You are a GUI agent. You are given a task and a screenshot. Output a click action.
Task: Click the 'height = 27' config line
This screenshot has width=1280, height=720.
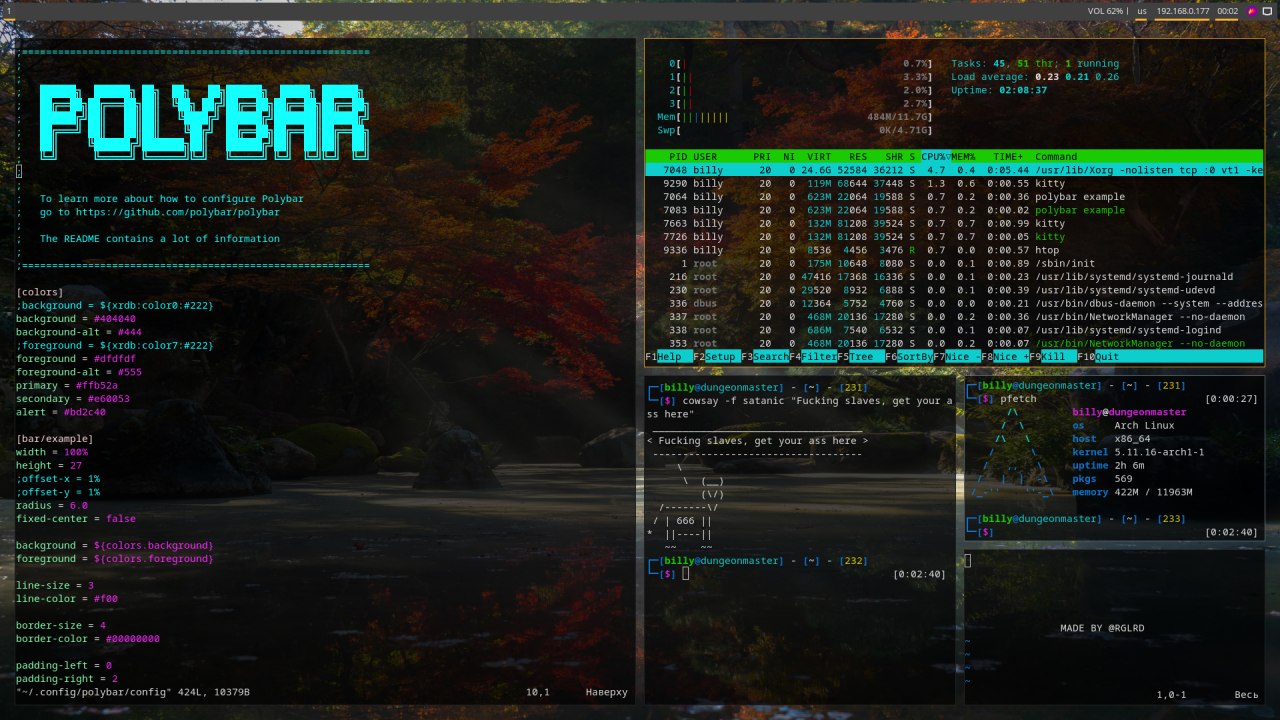click(49, 465)
